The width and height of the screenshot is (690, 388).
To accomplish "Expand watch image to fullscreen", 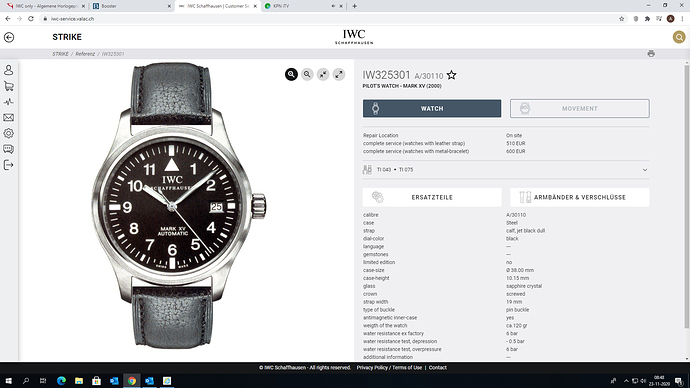I will [x=339, y=74].
